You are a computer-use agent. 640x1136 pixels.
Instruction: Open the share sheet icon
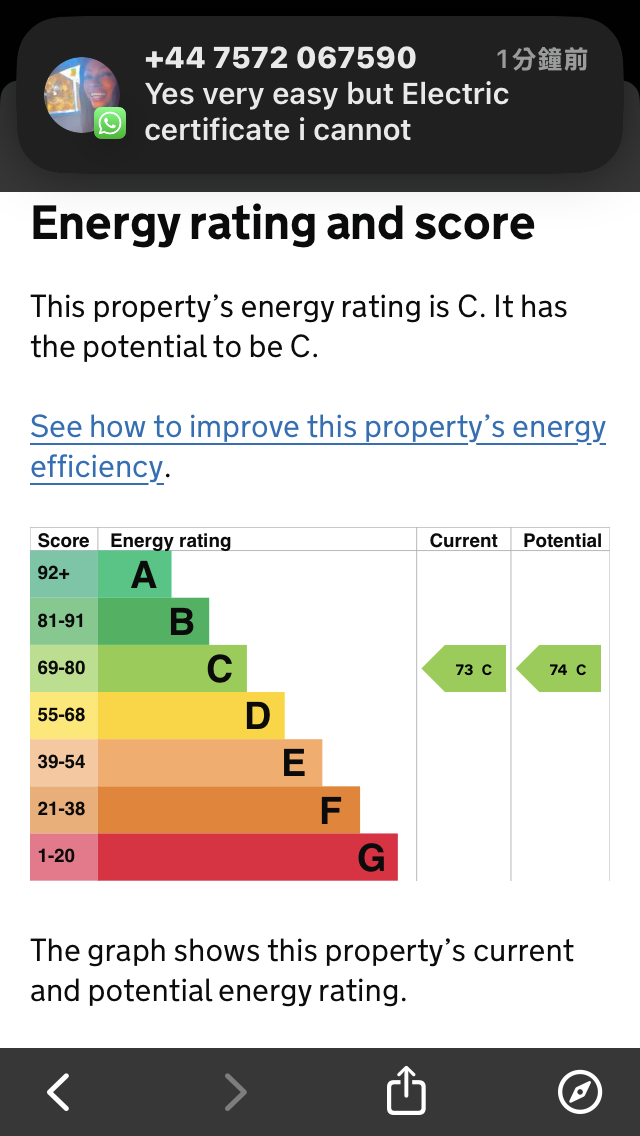pos(406,1090)
